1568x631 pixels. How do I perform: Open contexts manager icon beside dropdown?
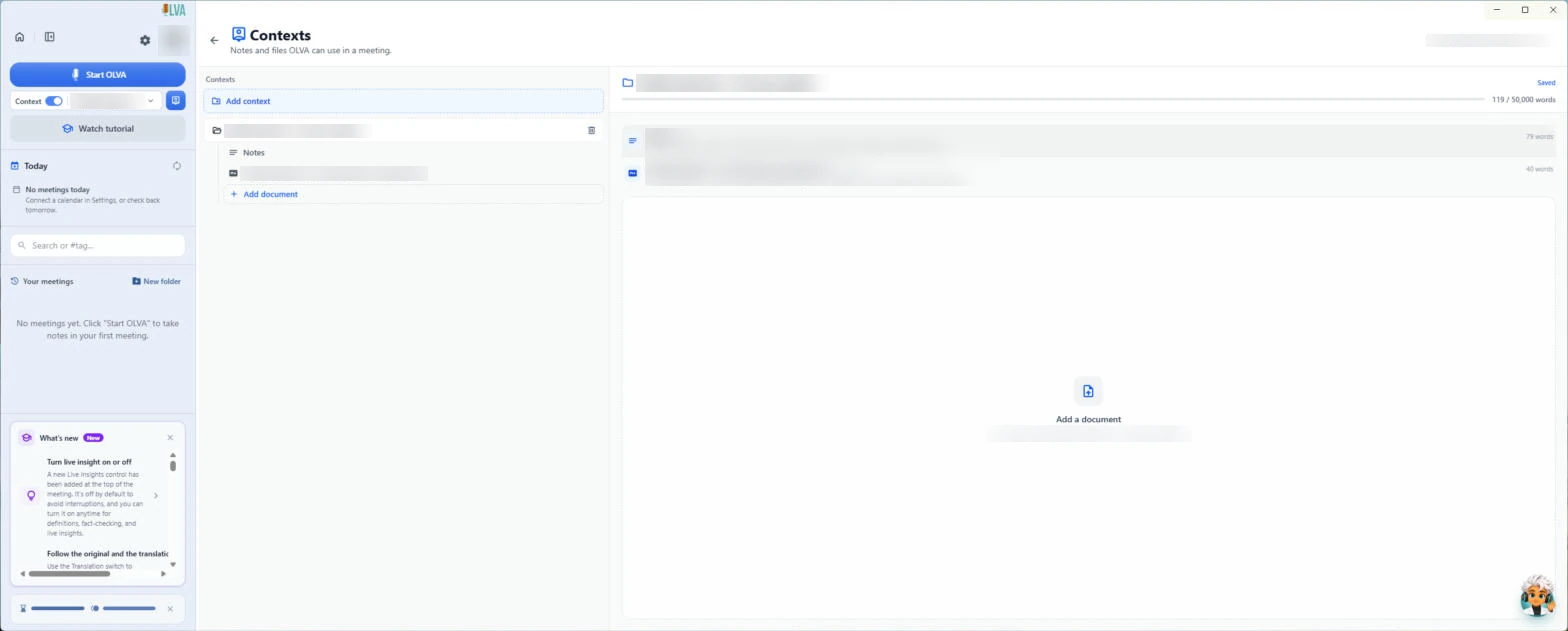(176, 101)
